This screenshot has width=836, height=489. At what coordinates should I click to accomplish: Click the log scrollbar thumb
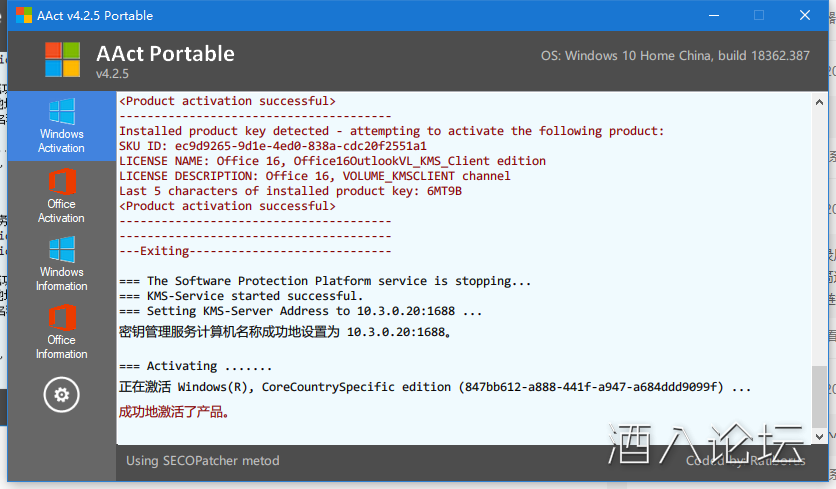click(x=819, y=395)
